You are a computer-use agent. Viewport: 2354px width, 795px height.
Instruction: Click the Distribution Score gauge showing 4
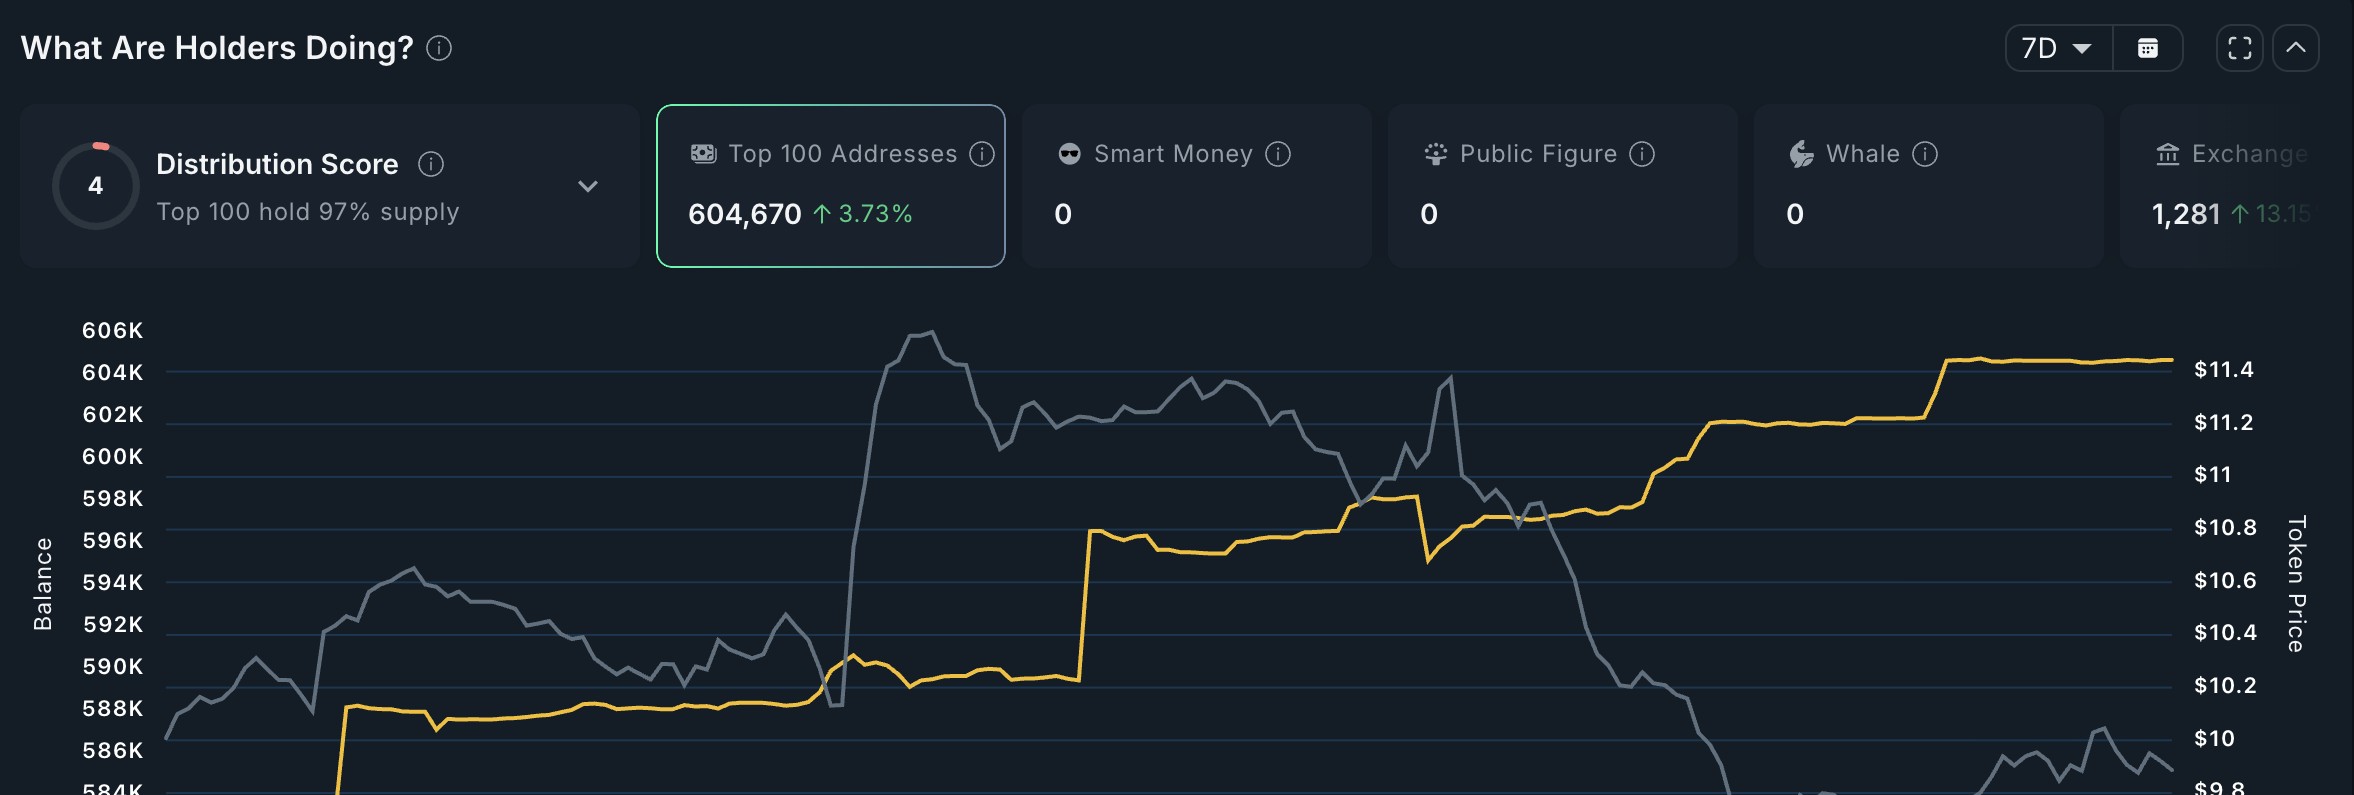(x=96, y=186)
